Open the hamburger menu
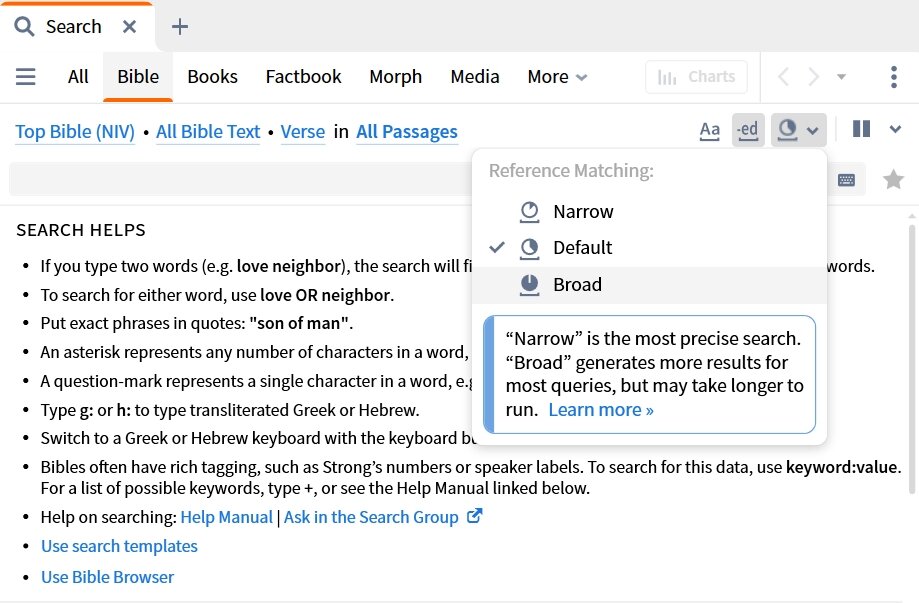 [x=26, y=77]
